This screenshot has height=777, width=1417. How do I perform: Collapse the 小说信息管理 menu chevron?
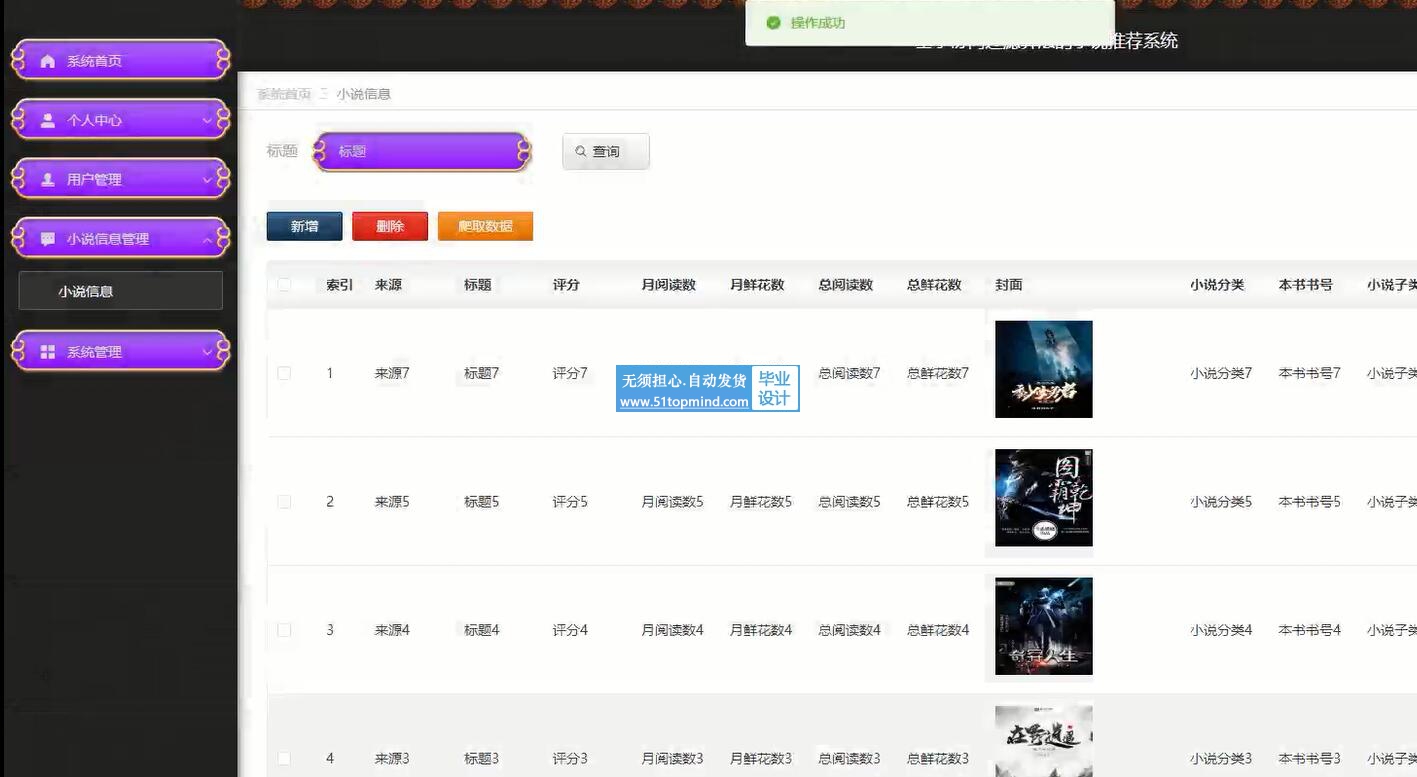[x=207, y=239]
